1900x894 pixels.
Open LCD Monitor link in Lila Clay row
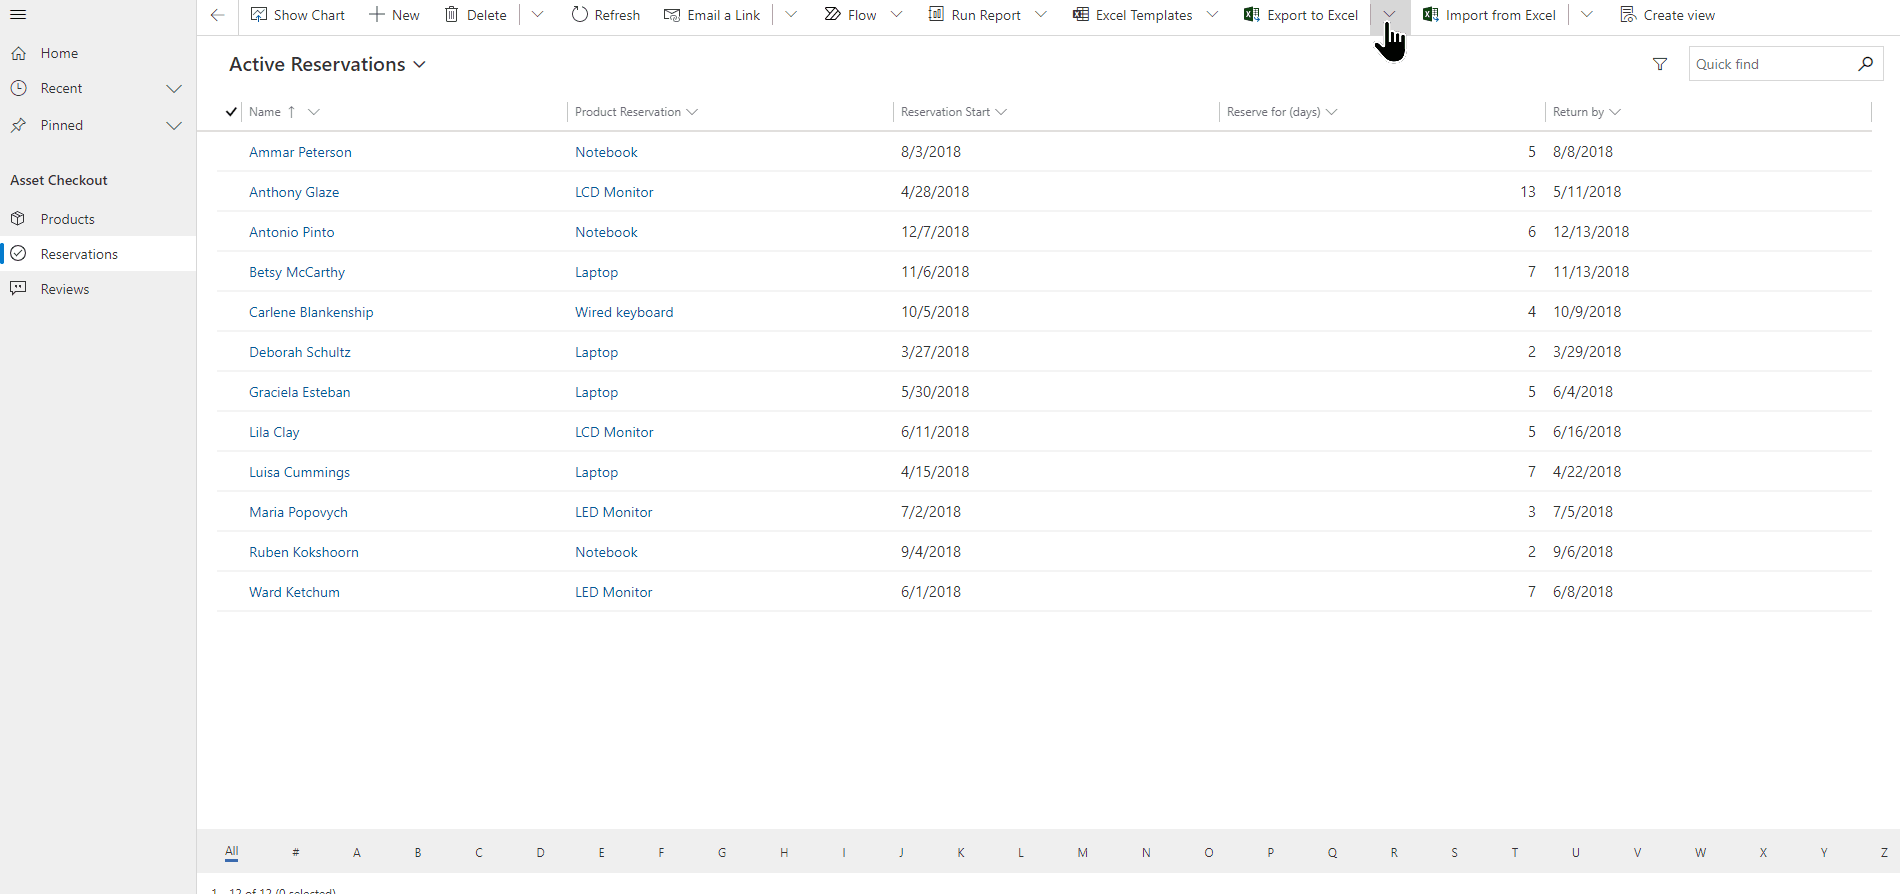click(x=614, y=432)
